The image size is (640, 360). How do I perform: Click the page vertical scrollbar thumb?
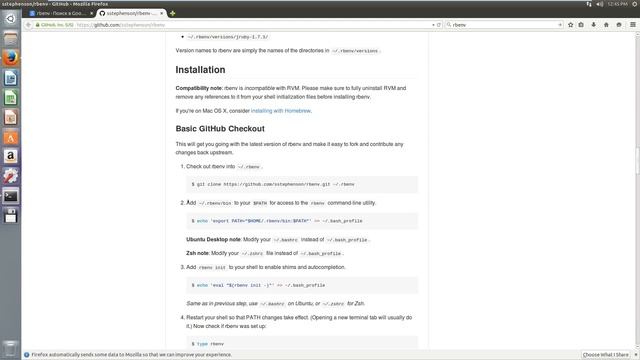coord(637,161)
